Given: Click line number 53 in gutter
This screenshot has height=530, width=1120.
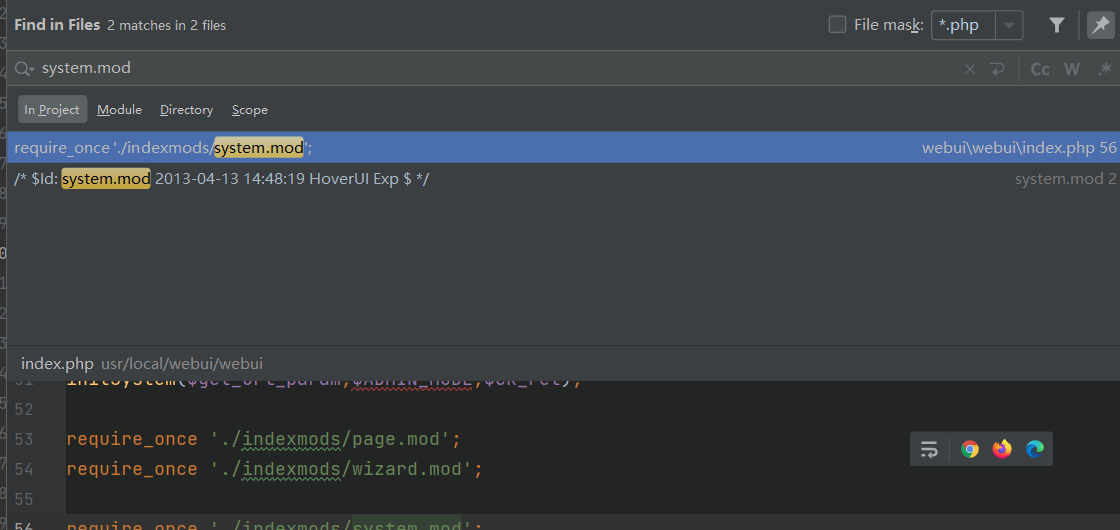Looking at the screenshot, I should 24,439.
